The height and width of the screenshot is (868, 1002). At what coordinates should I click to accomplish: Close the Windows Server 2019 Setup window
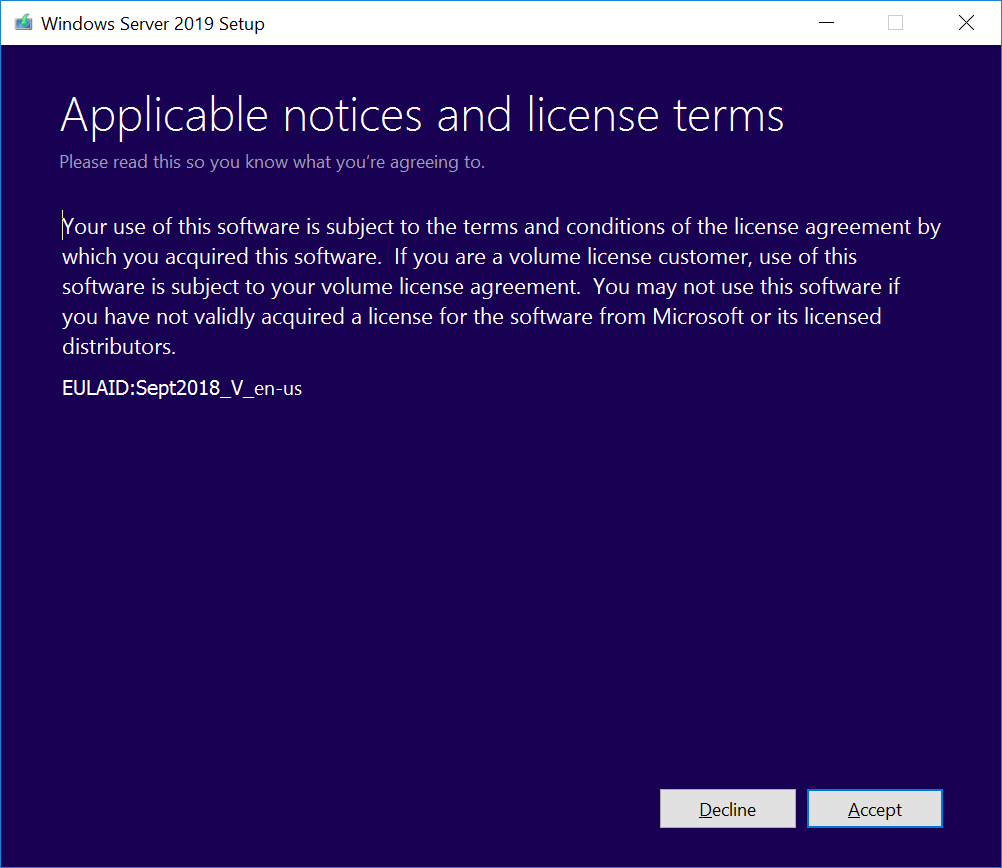965,23
